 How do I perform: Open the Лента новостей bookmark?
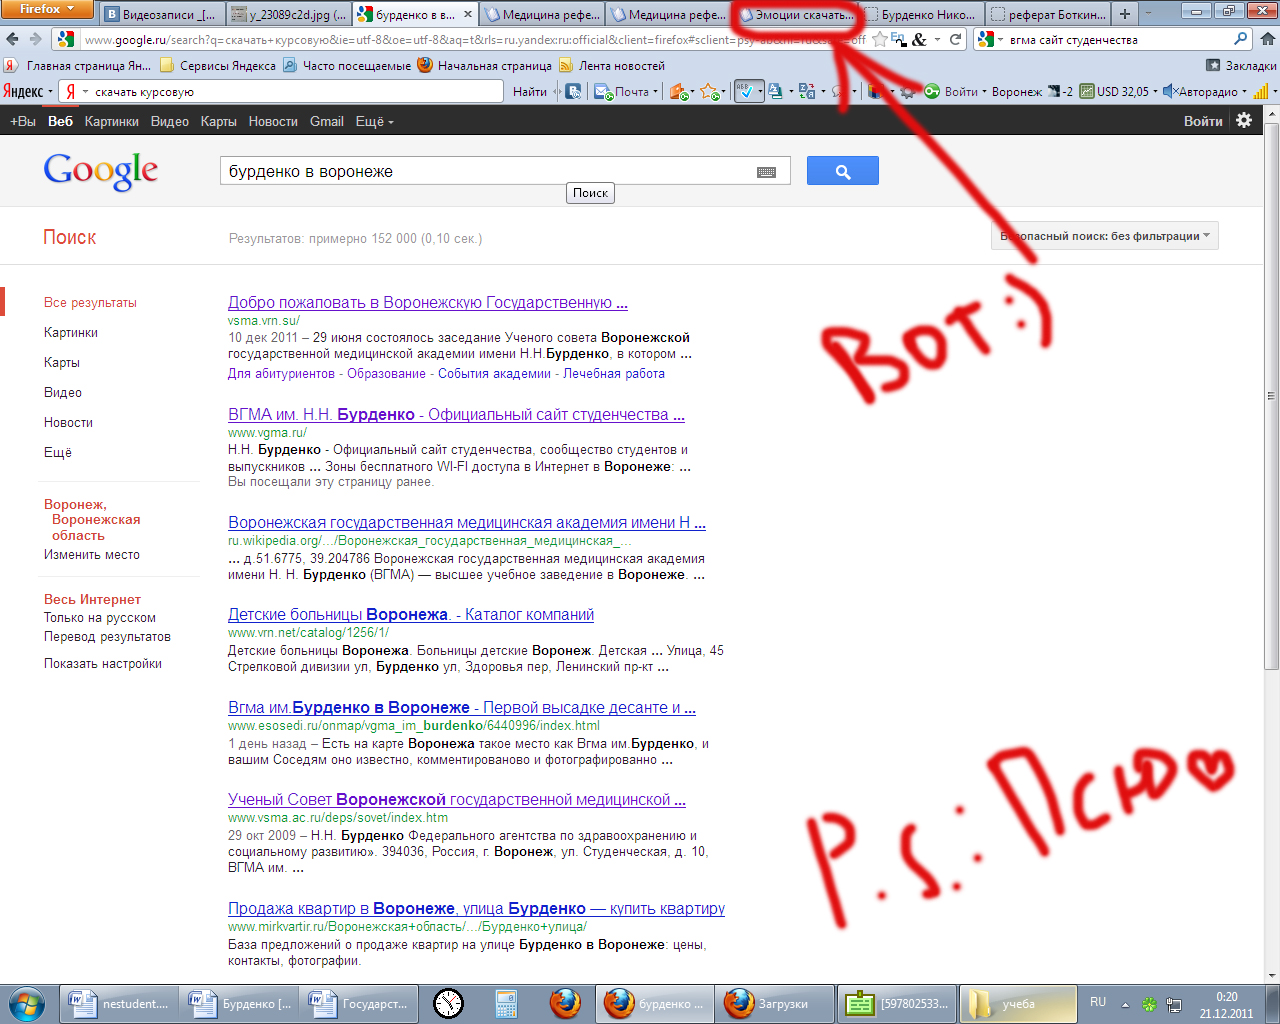tap(612, 65)
